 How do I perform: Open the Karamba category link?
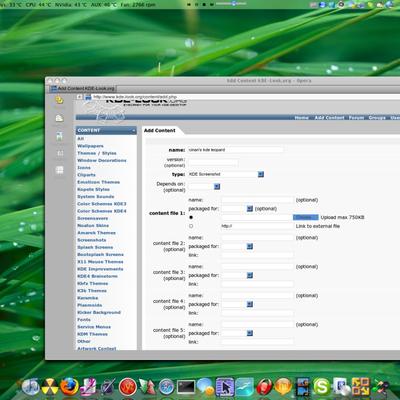pyautogui.click(x=88, y=298)
